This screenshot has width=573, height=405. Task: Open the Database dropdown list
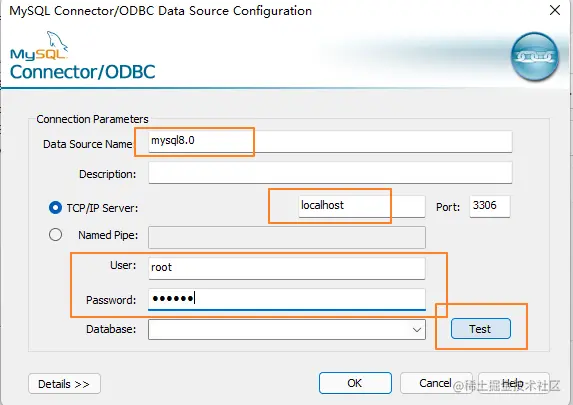tap(417, 330)
